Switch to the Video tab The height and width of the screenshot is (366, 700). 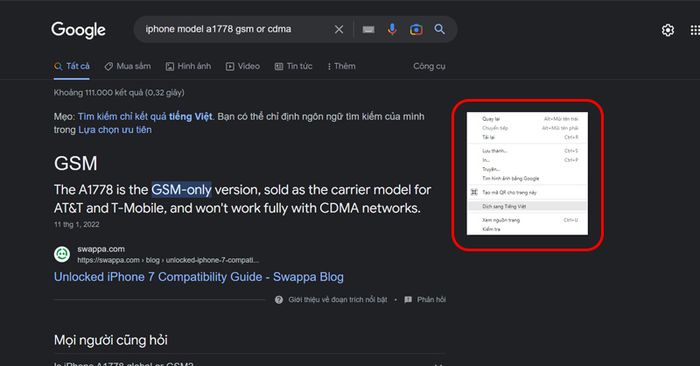pos(243,67)
